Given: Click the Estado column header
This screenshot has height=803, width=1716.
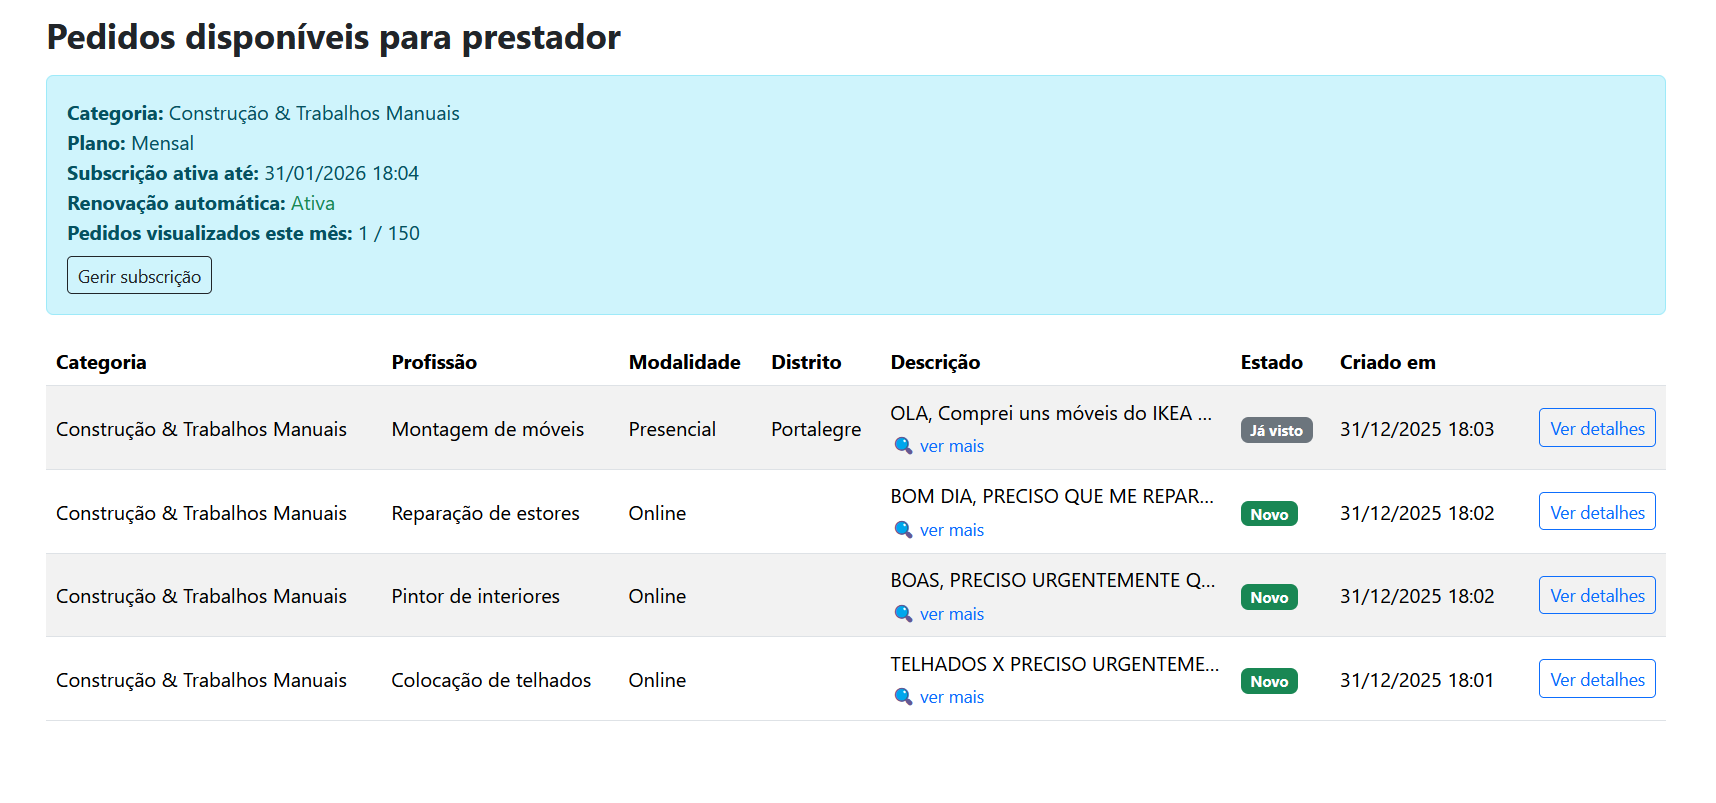Looking at the screenshot, I should [x=1271, y=362].
